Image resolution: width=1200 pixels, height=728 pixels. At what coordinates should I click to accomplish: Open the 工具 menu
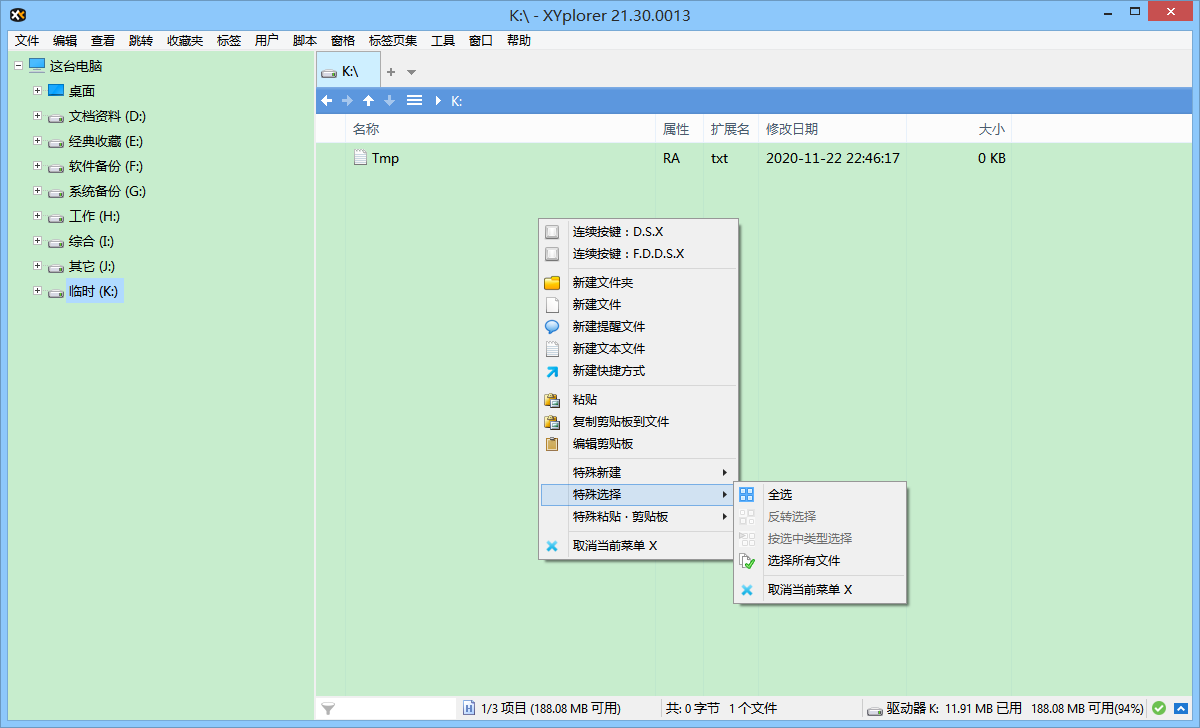[x=442, y=40]
